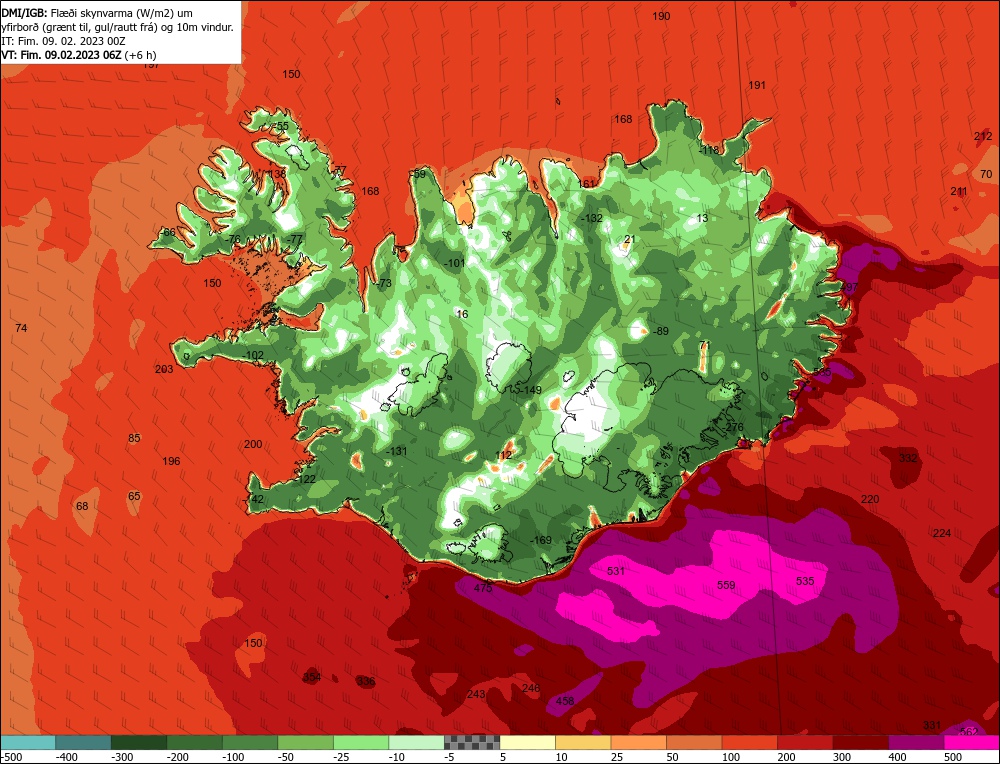1000x764 pixels.
Task: Select the 196 map value in the west
Action: click(x=171, y=460)
